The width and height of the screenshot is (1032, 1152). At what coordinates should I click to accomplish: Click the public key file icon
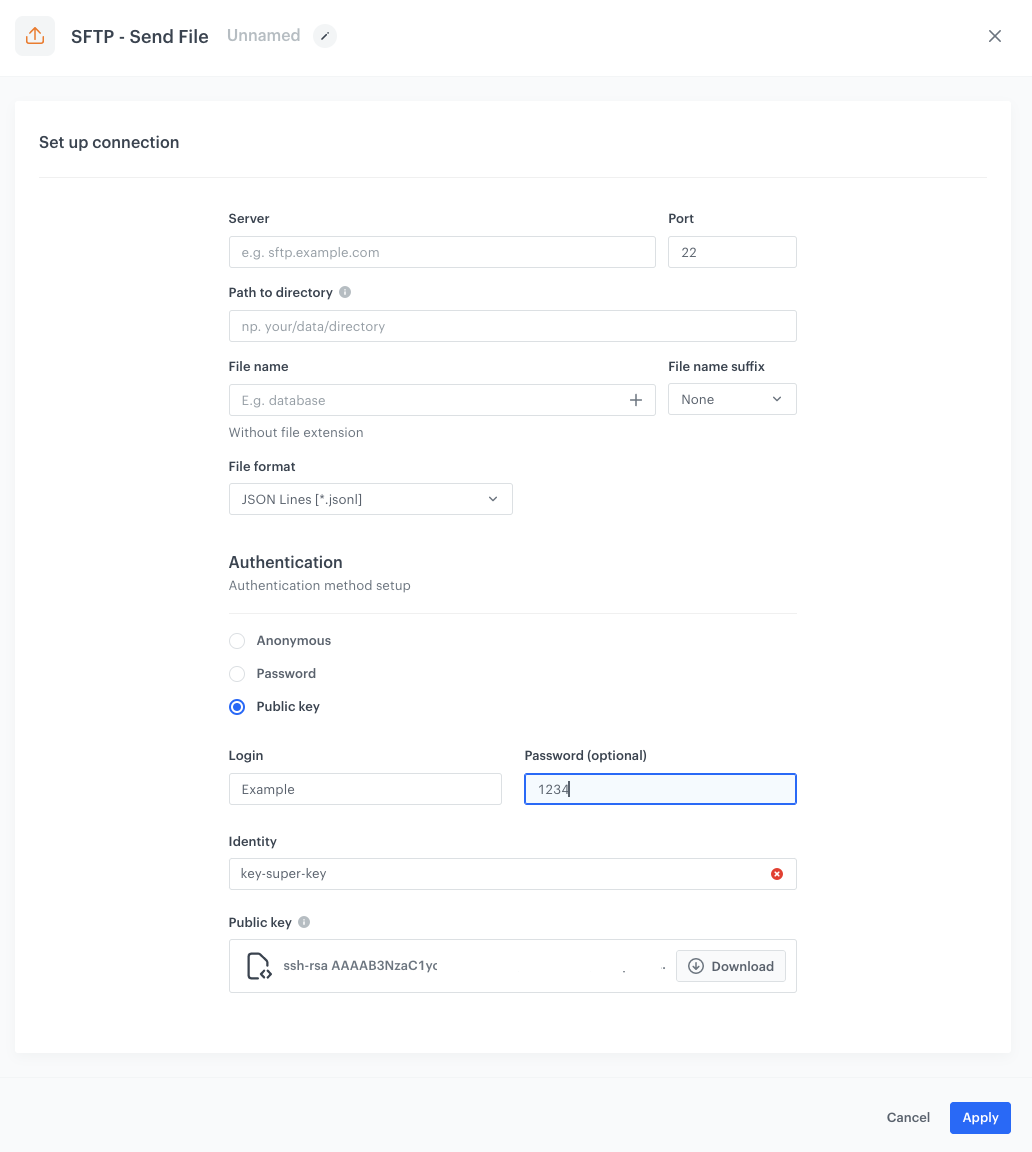pos(259,966)
